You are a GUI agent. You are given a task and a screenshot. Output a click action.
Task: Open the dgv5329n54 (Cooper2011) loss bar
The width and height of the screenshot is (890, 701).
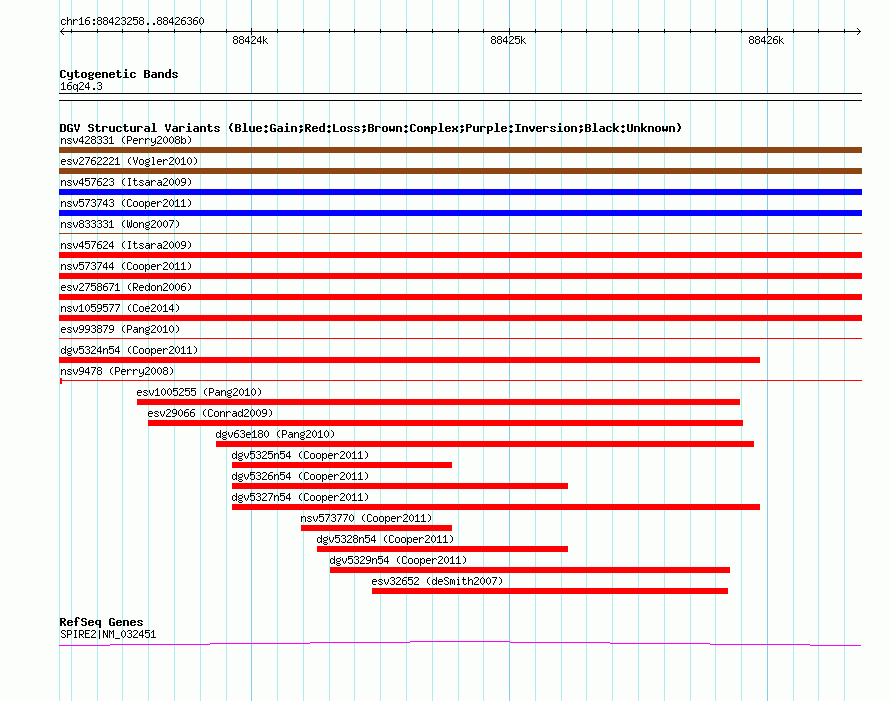(x=530, y=570)
